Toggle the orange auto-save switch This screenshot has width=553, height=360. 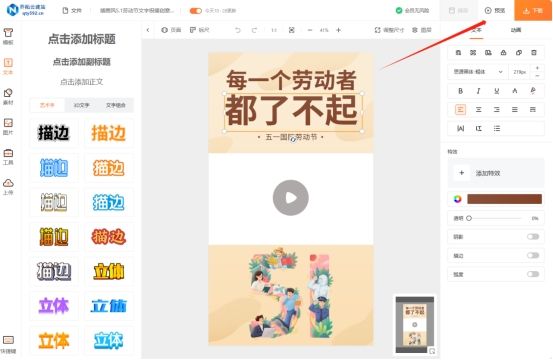[196, 11]
